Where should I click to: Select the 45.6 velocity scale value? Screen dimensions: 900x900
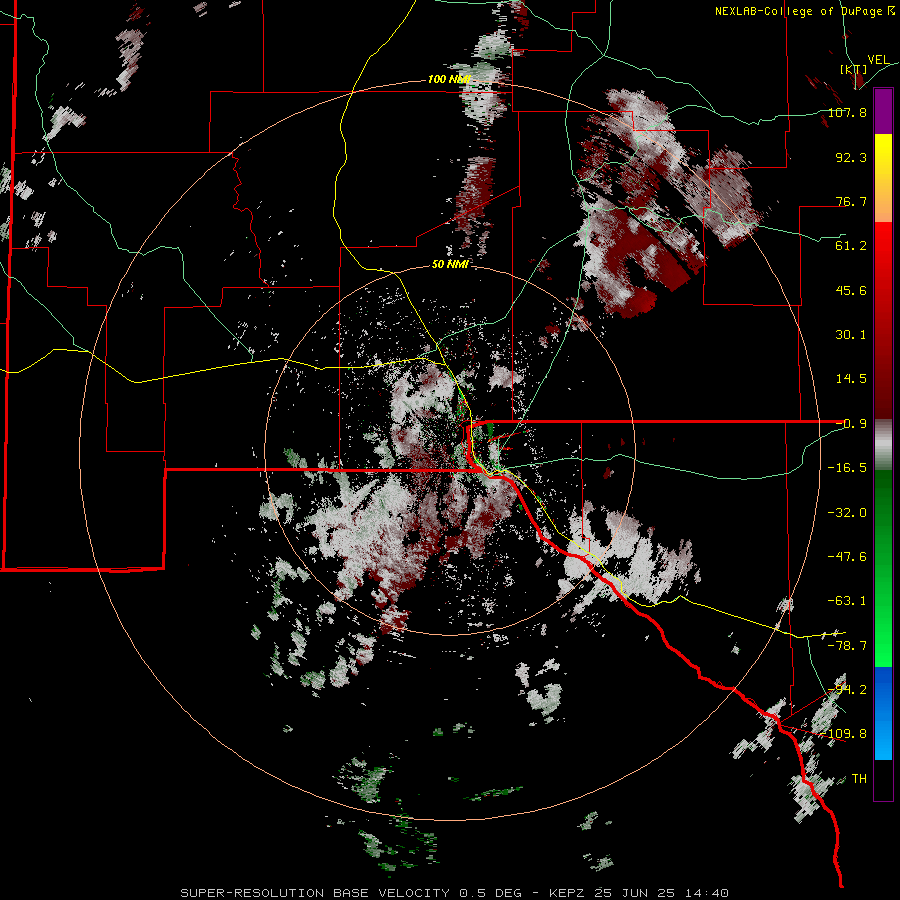tap(851, 290)
